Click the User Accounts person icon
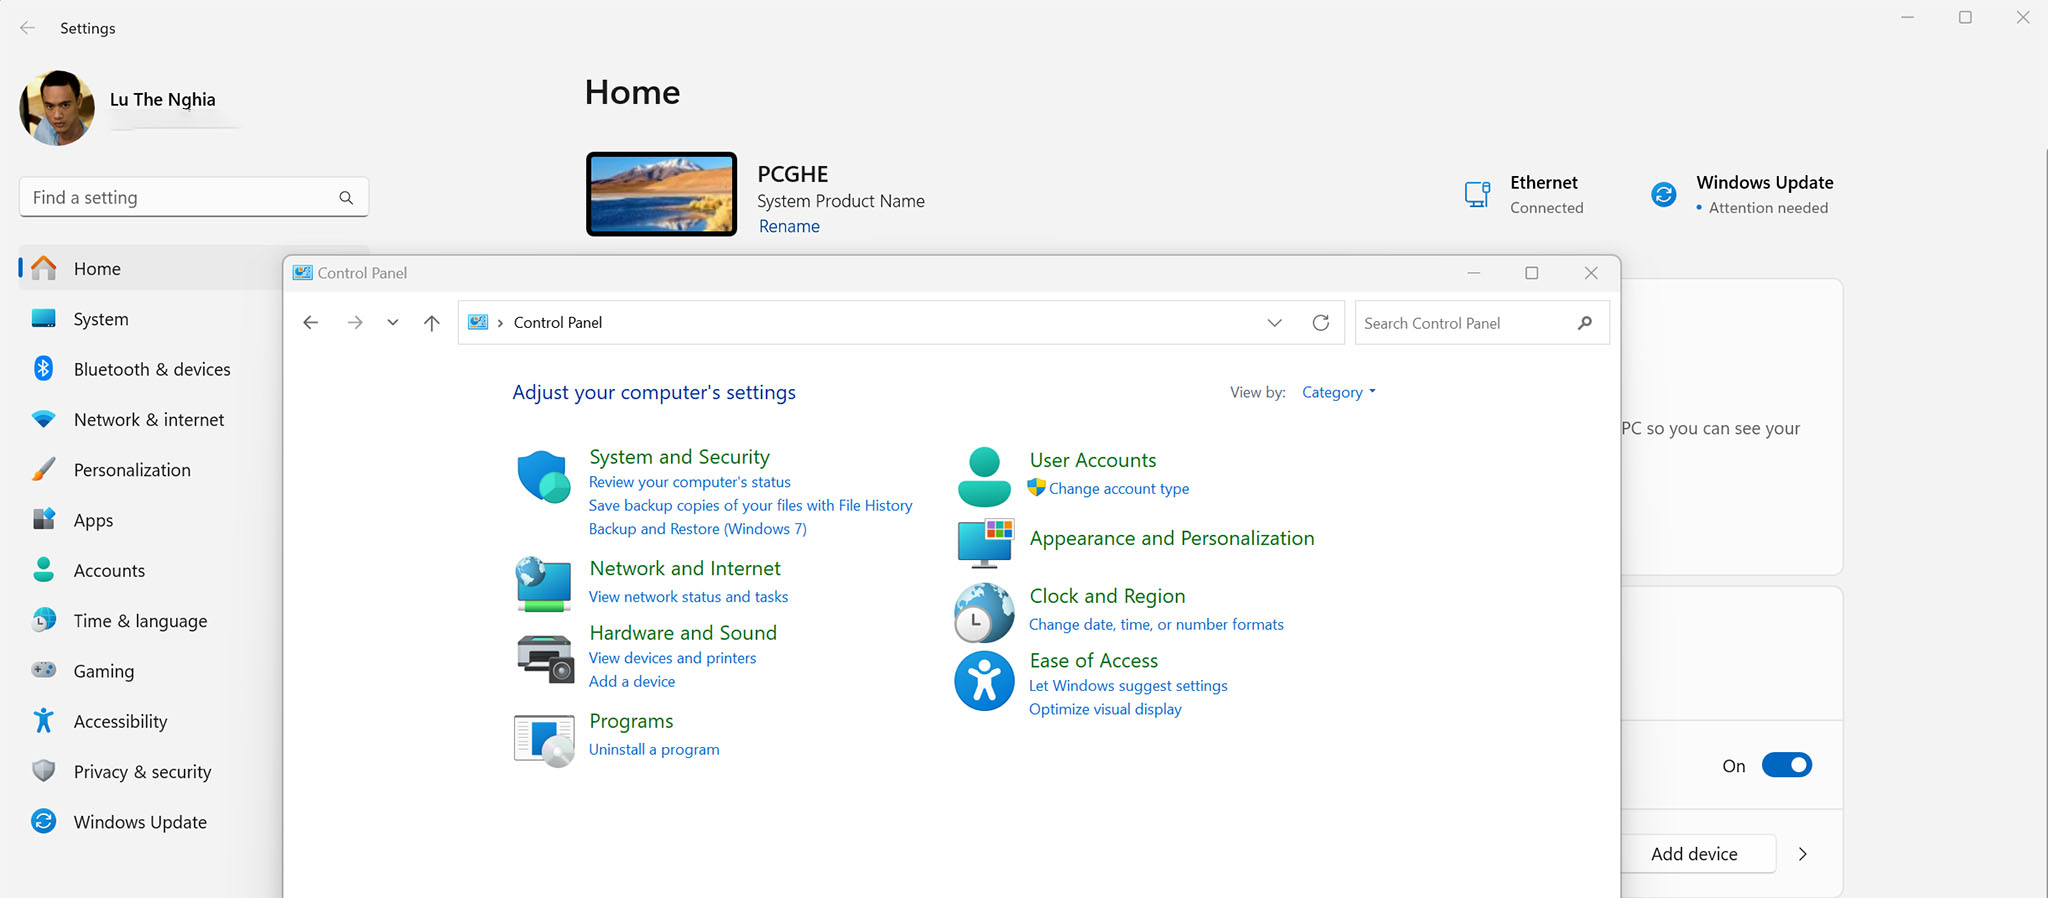 (984, 477)
